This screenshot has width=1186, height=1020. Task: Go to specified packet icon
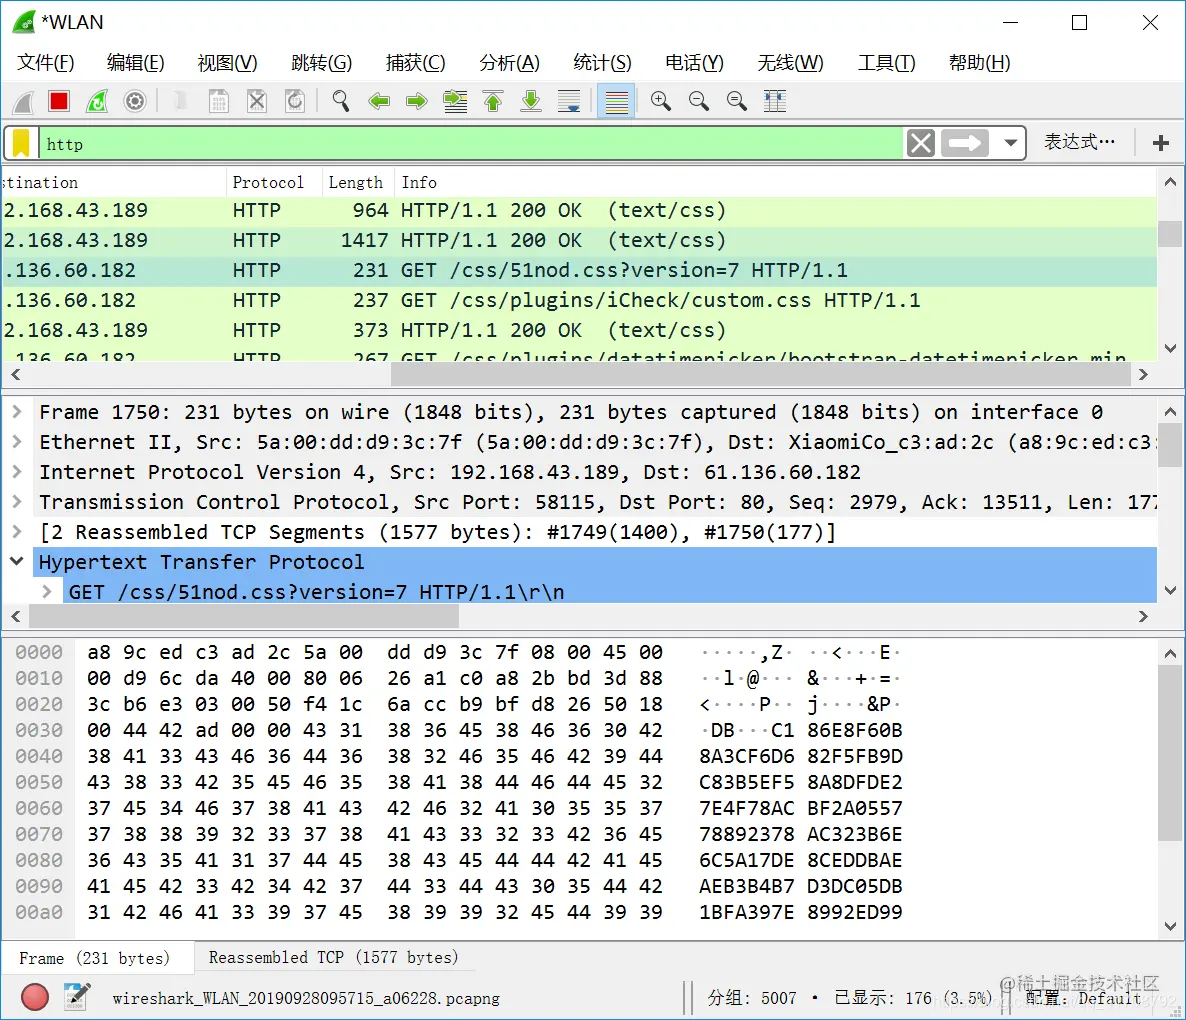455,101
